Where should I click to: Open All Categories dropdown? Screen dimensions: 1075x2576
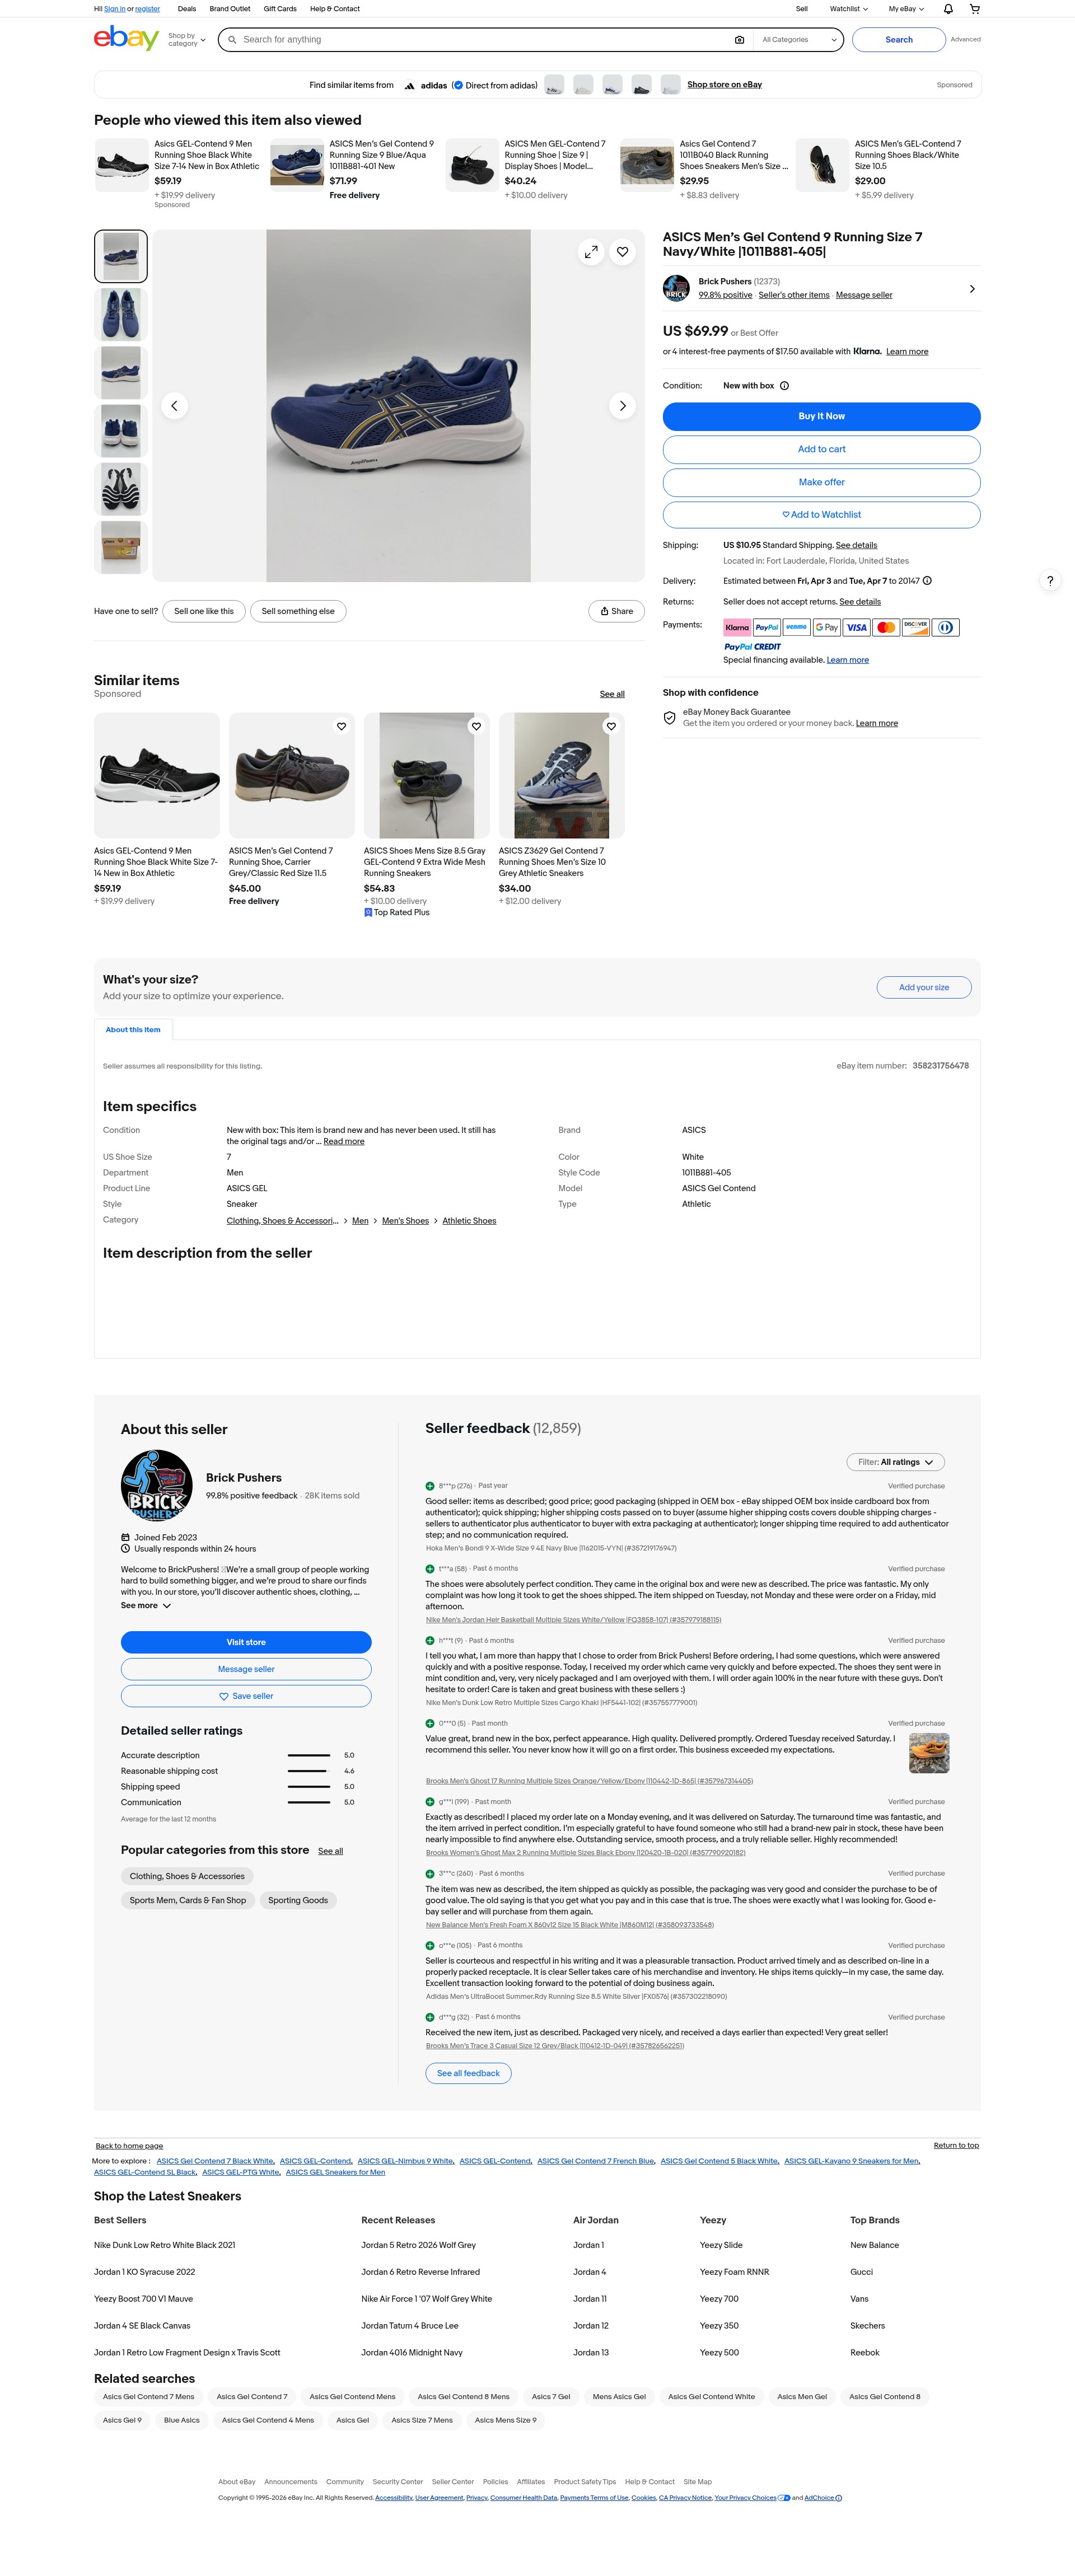point(799,40)
